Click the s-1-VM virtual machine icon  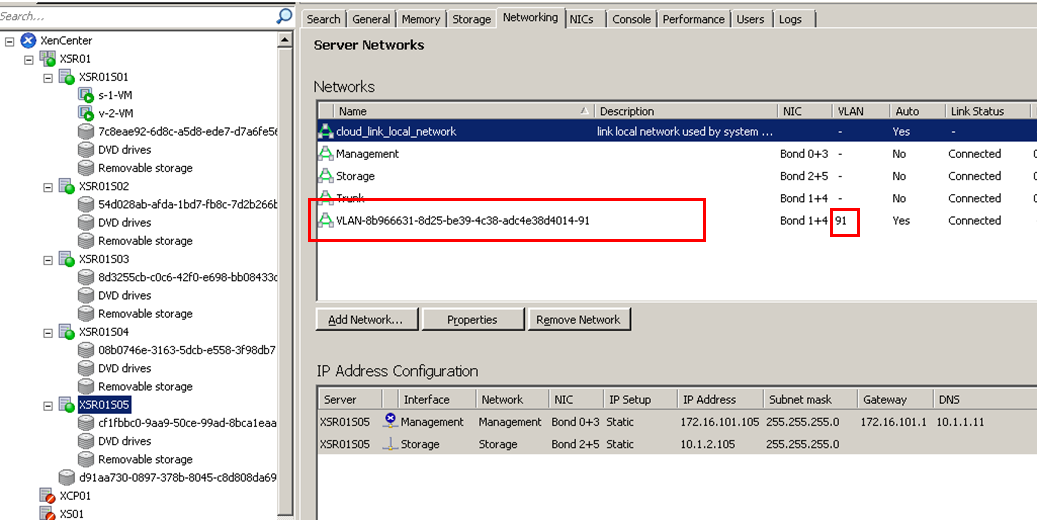coord(86,96)
